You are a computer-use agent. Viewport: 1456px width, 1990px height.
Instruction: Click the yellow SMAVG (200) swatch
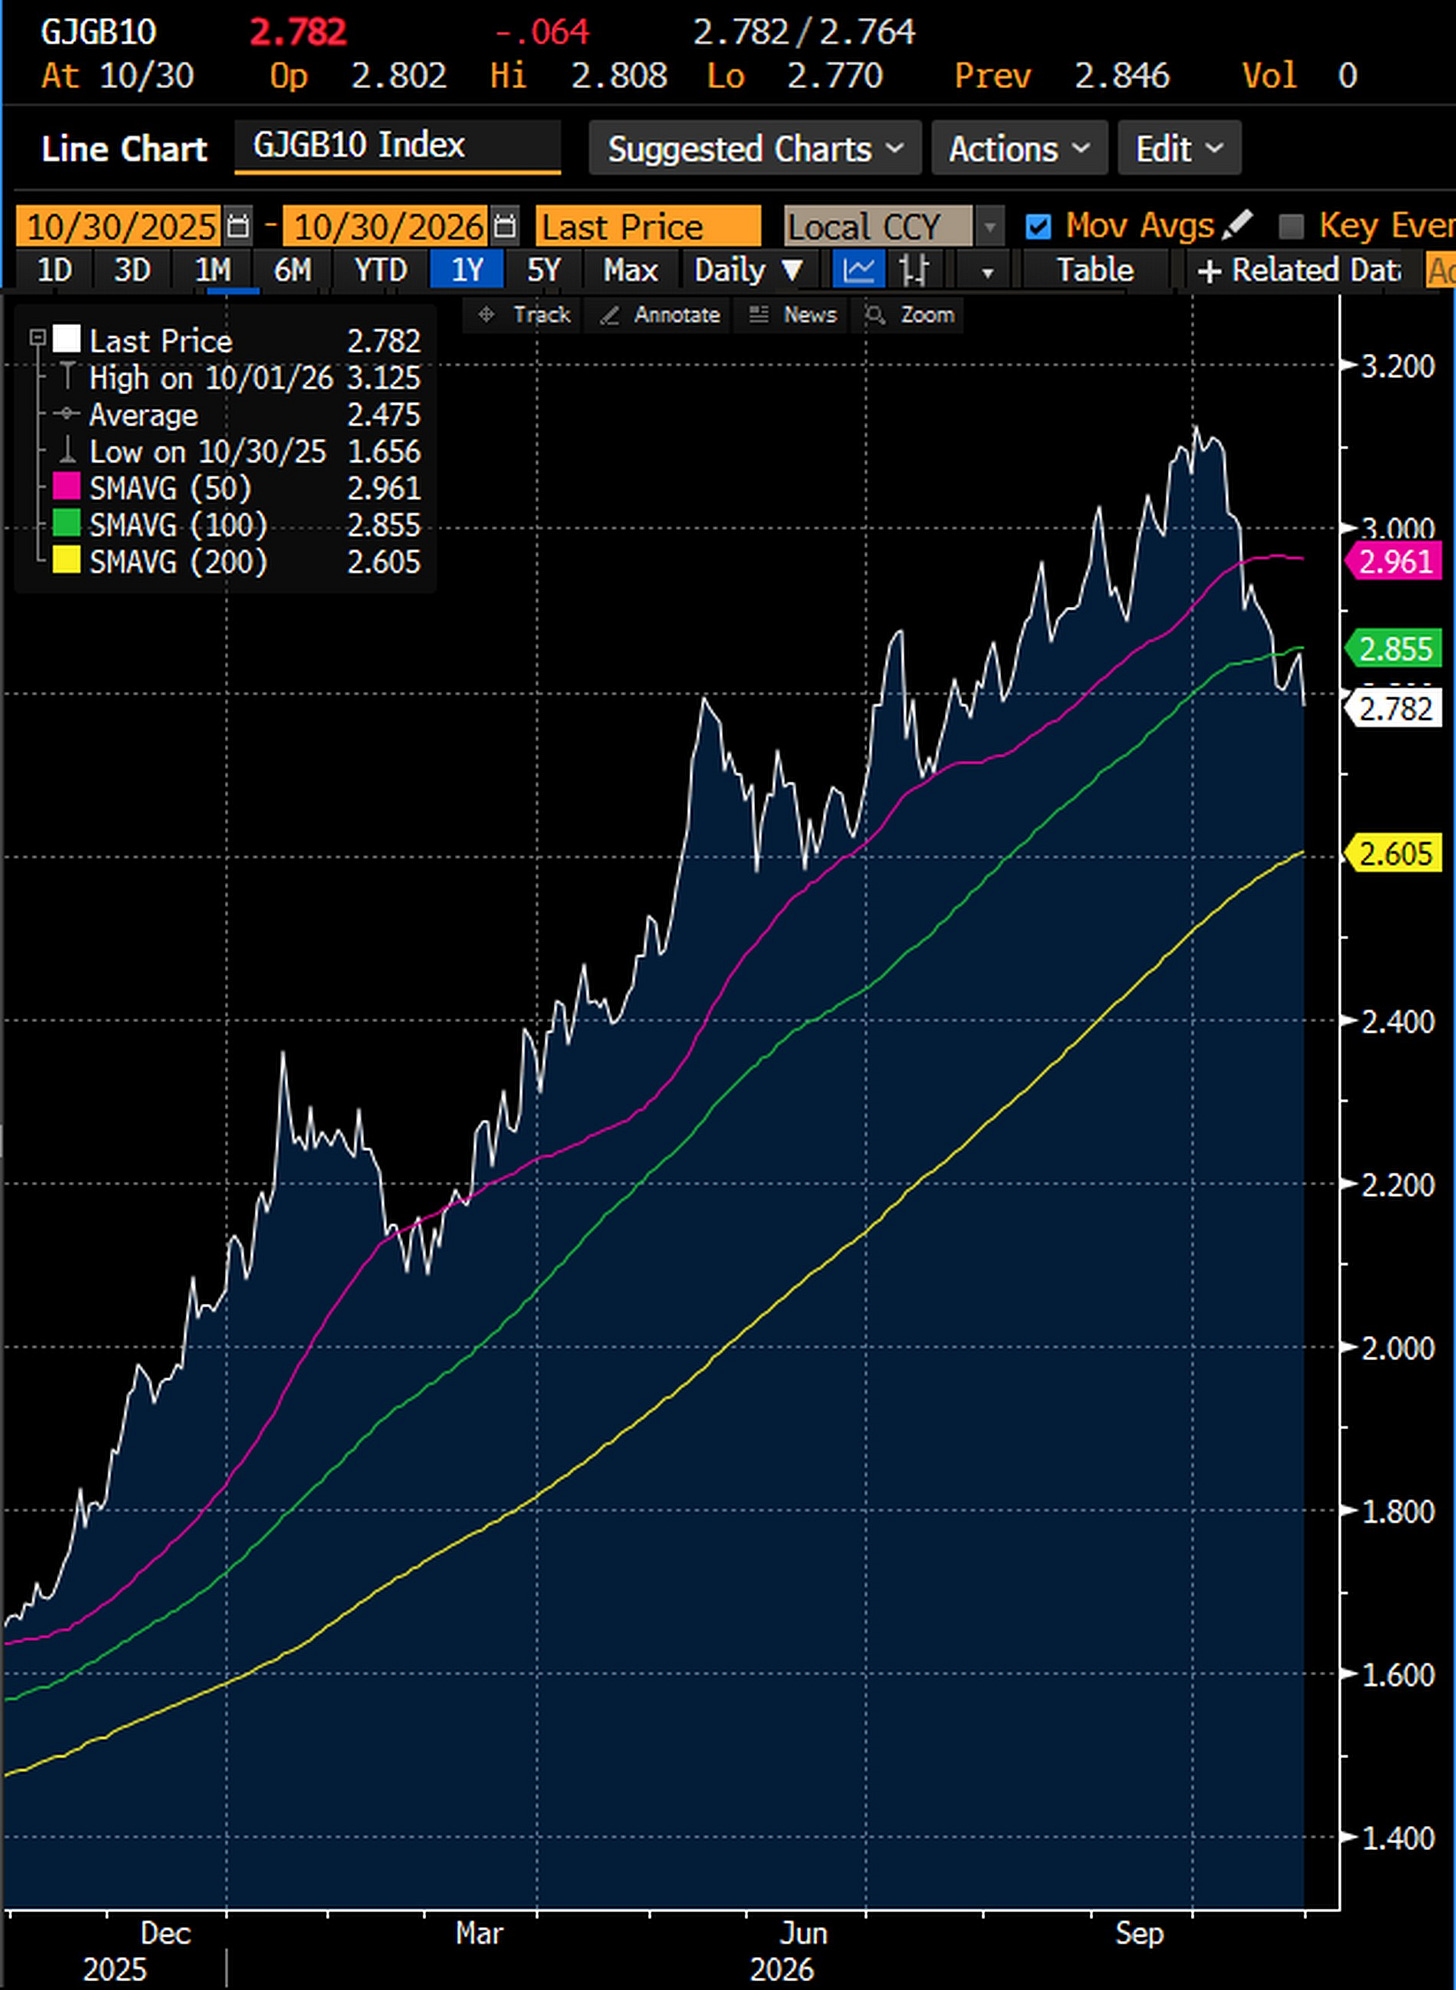click(66, 561)
